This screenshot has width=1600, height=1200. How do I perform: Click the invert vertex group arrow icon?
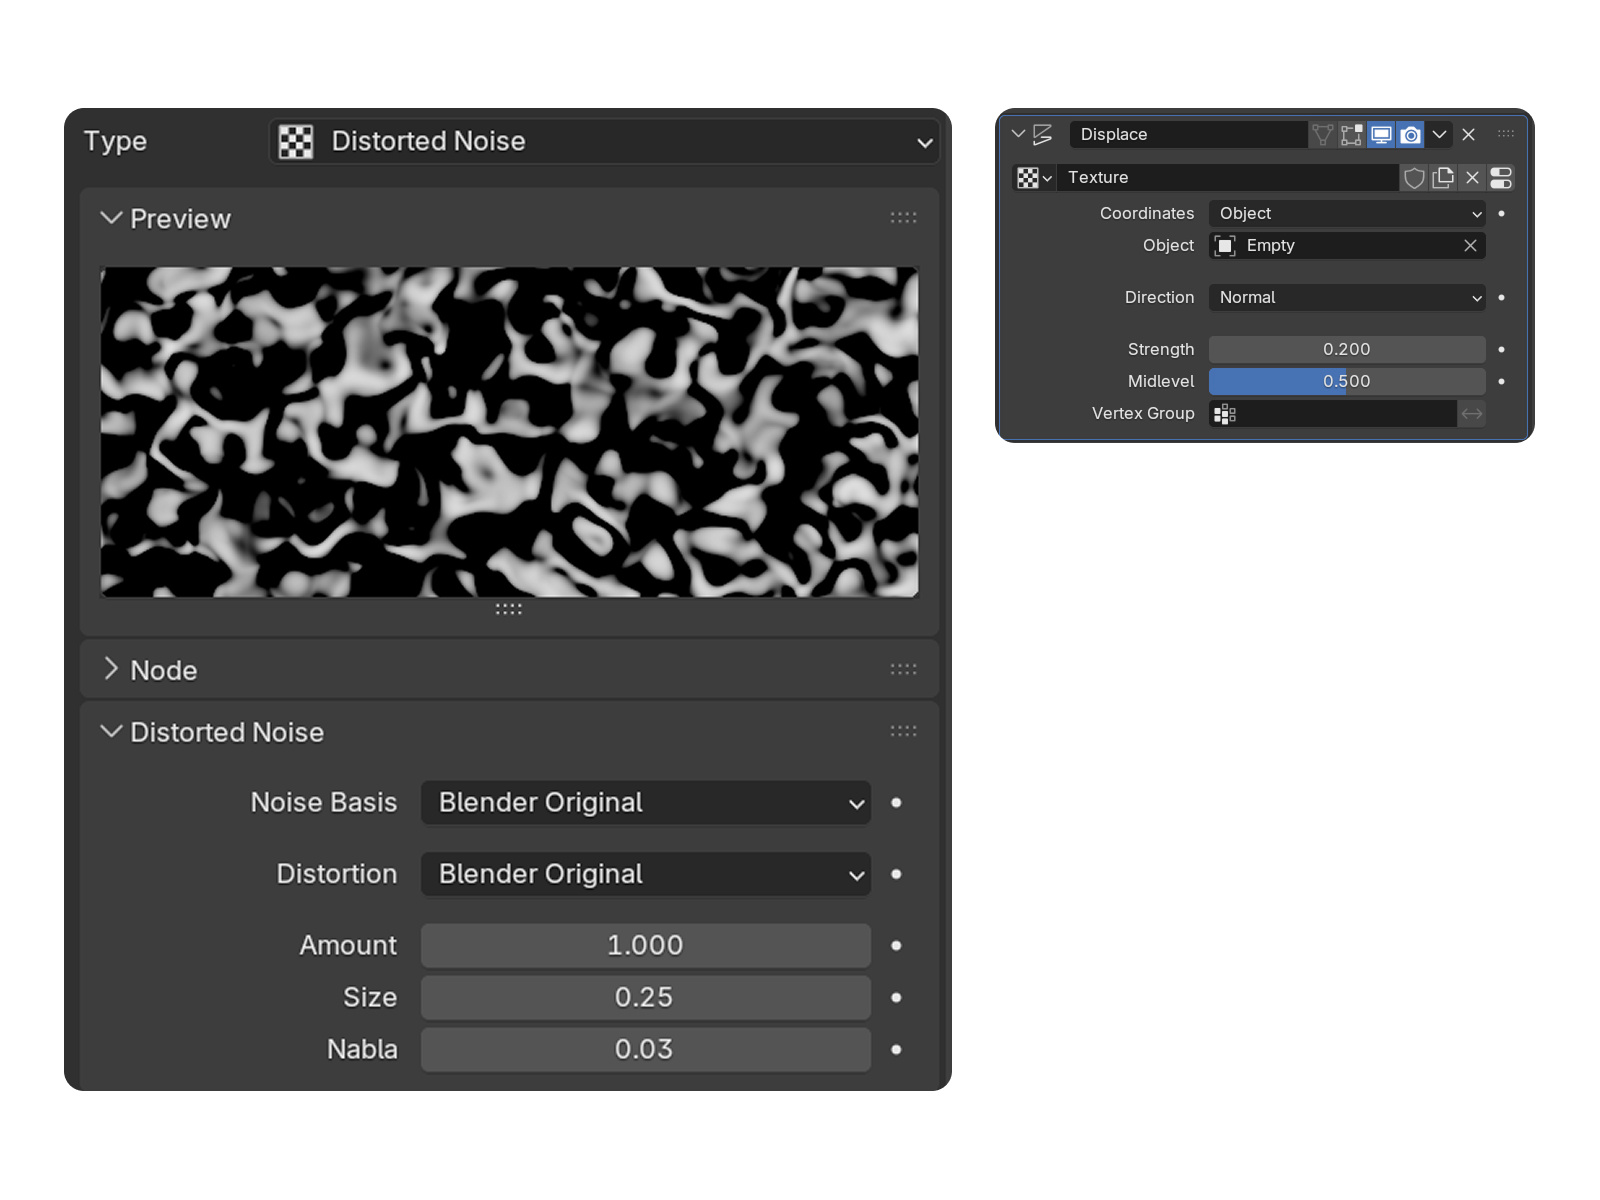click(x=1471, y=413)
